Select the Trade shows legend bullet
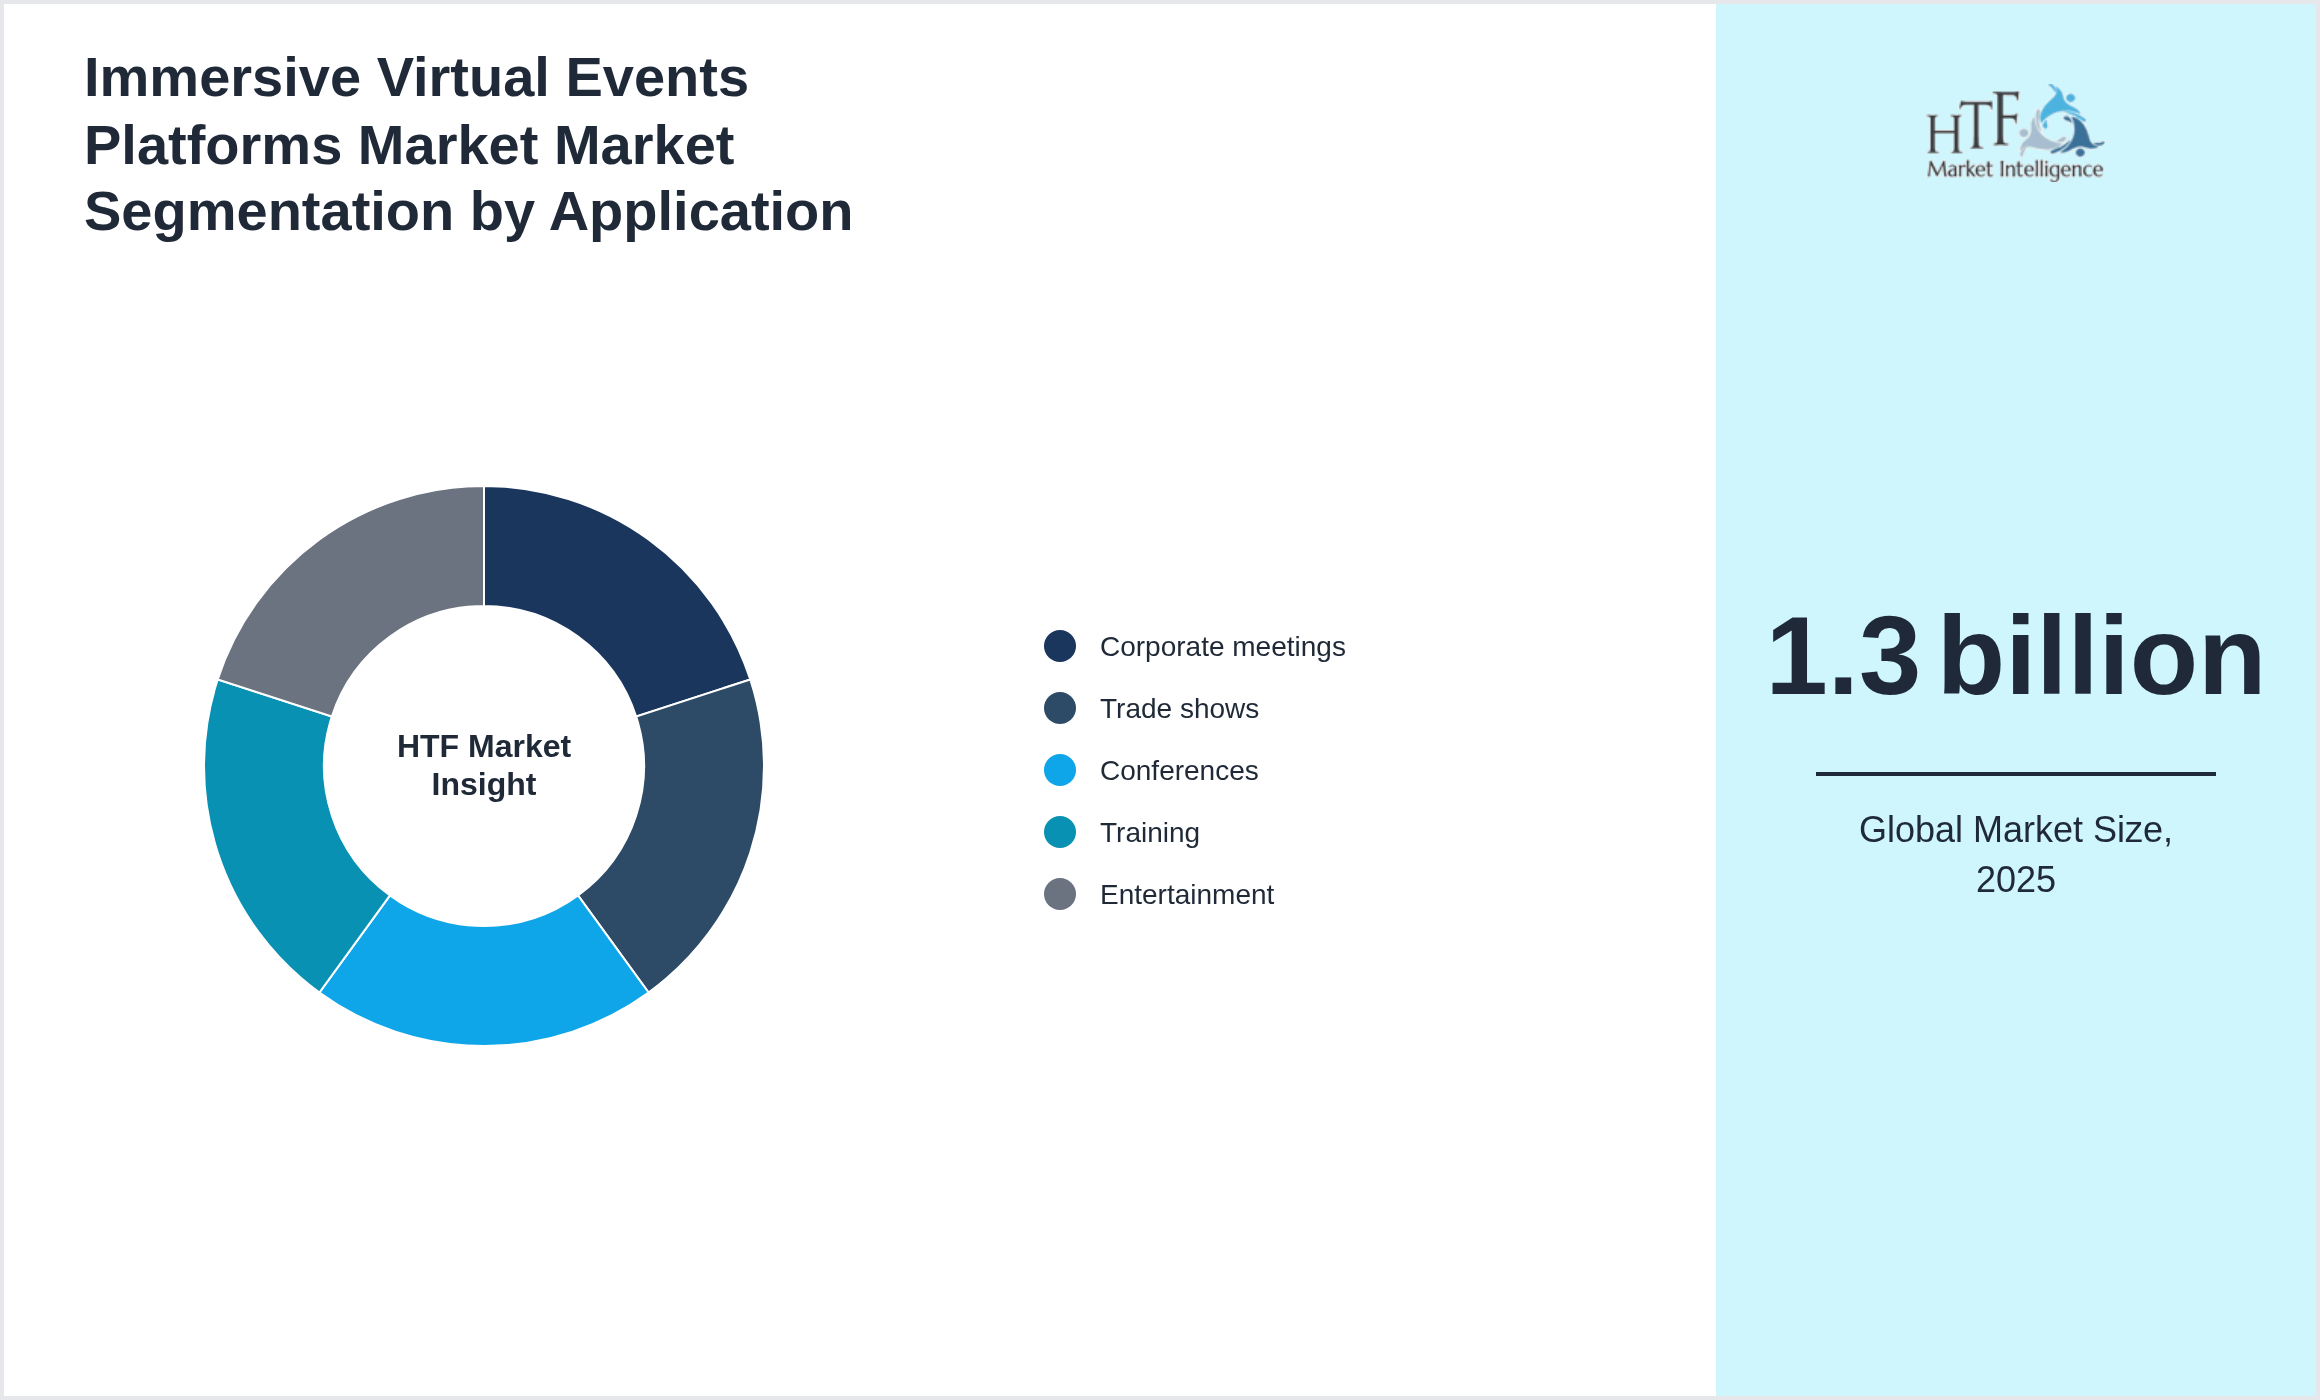The image size is (2320, 1400). click(x=1060, y=708)
